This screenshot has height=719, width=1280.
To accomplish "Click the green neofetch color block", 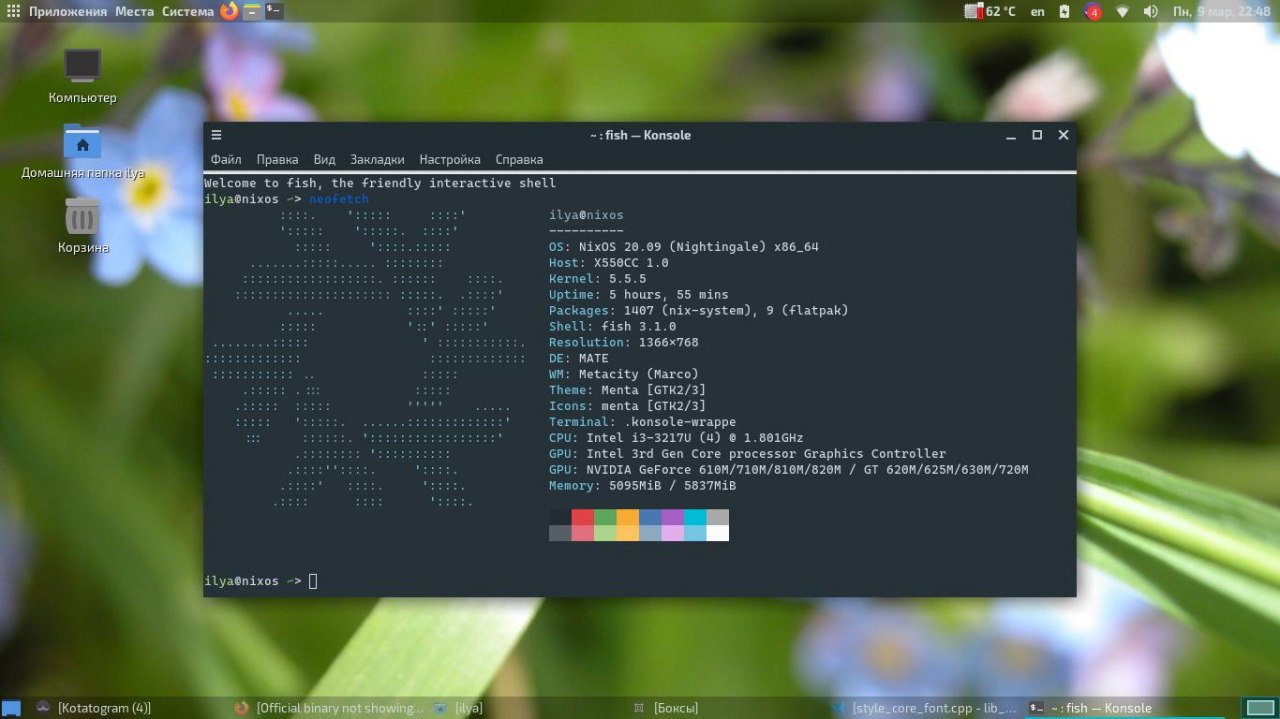I will tap(605, 517).
